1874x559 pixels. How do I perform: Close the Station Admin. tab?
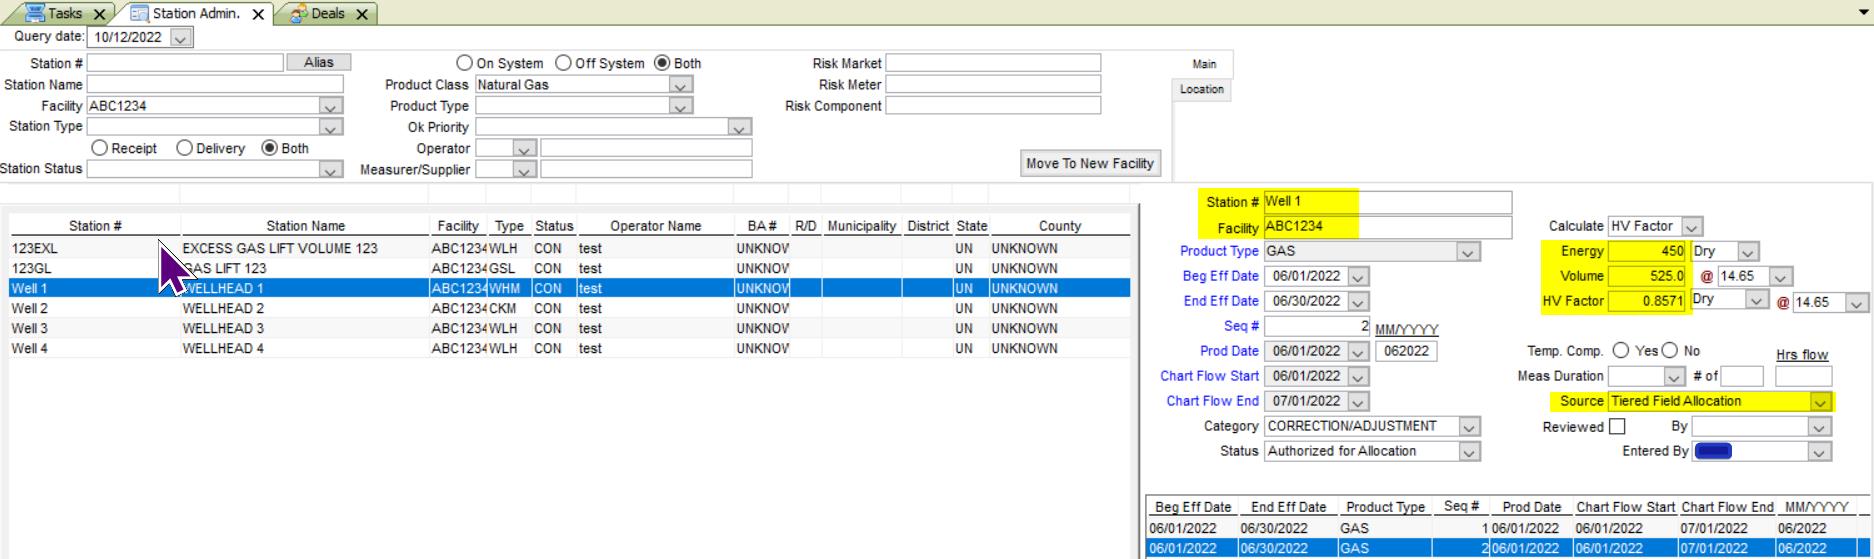click(258, 14)
